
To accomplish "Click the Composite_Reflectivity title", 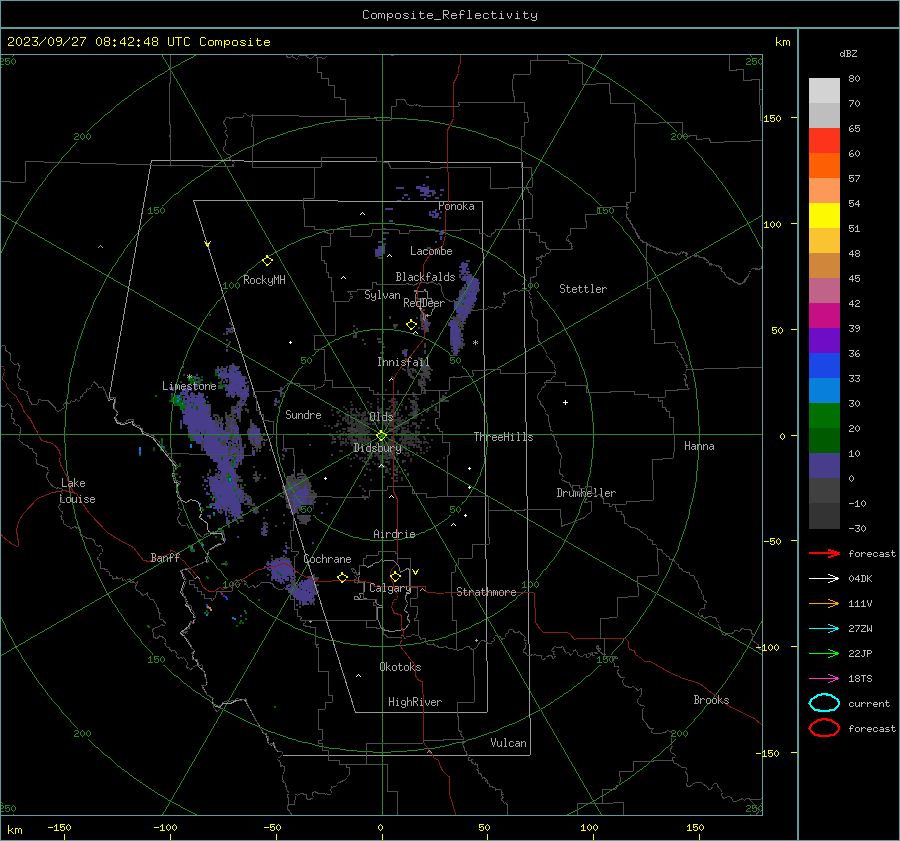I will [x=450, y=15].
